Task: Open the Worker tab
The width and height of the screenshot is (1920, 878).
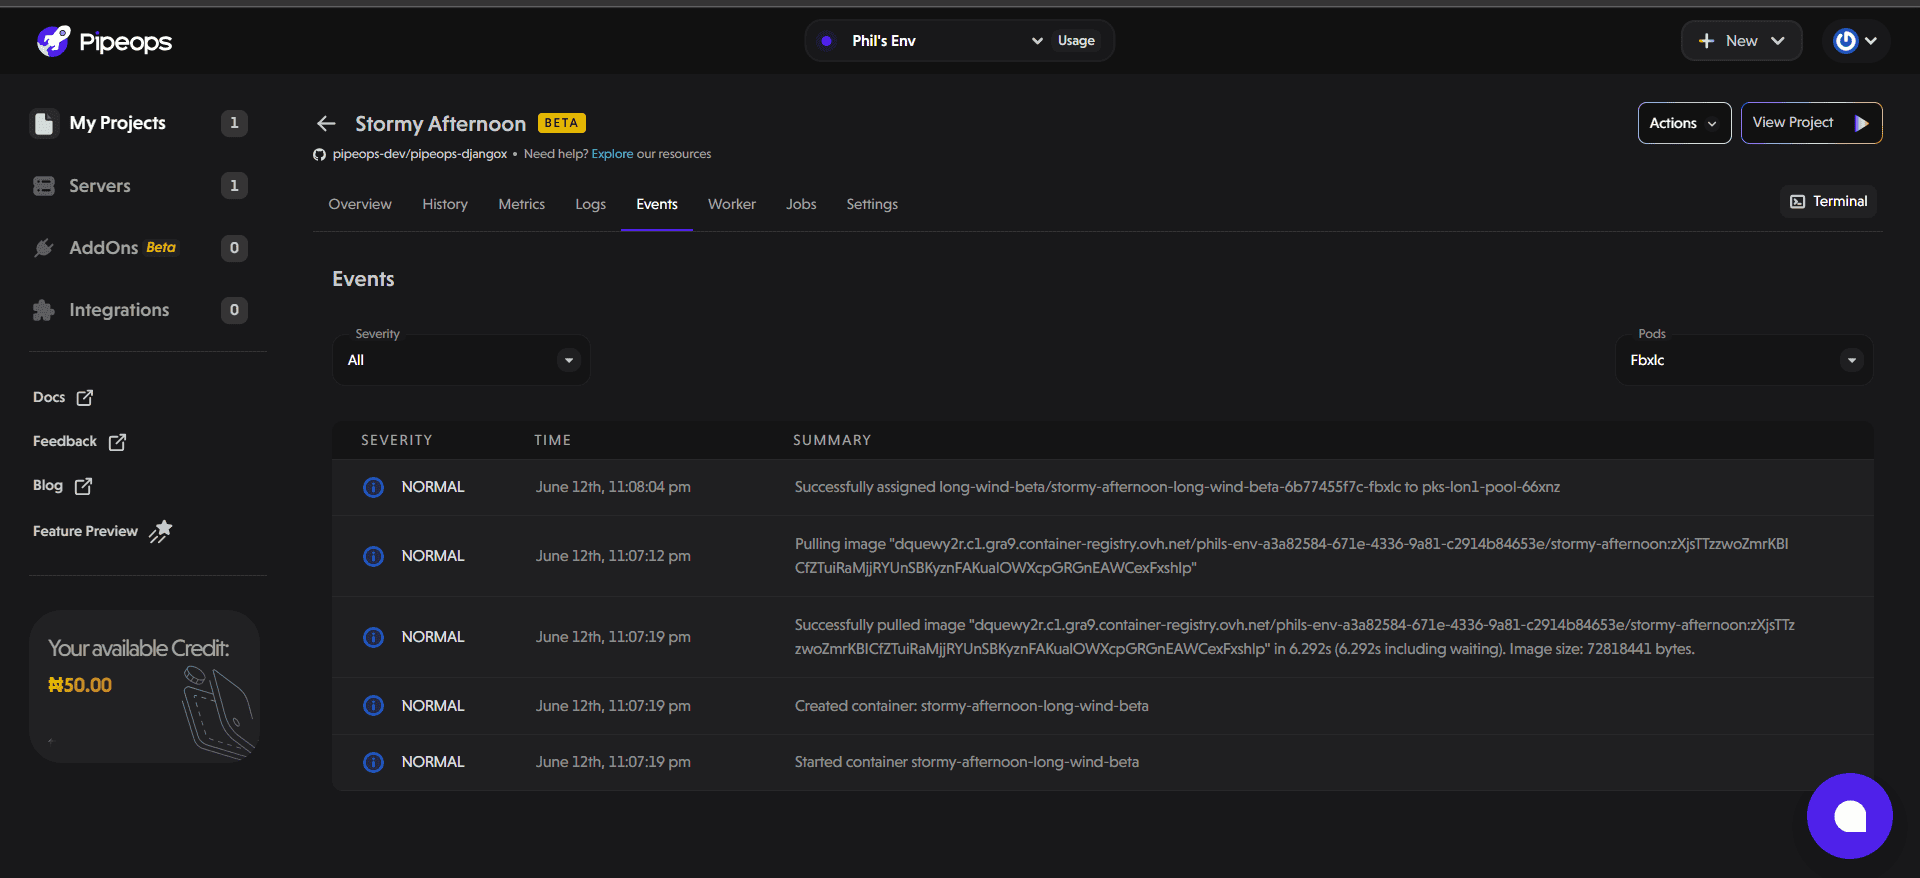Action: click(732, 204)
